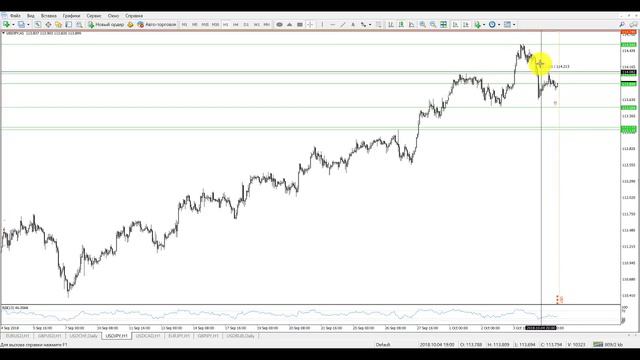Switch chart to bar chart
Screen dimensions: 640x360
pyautogui.click(x=391, y=24)
